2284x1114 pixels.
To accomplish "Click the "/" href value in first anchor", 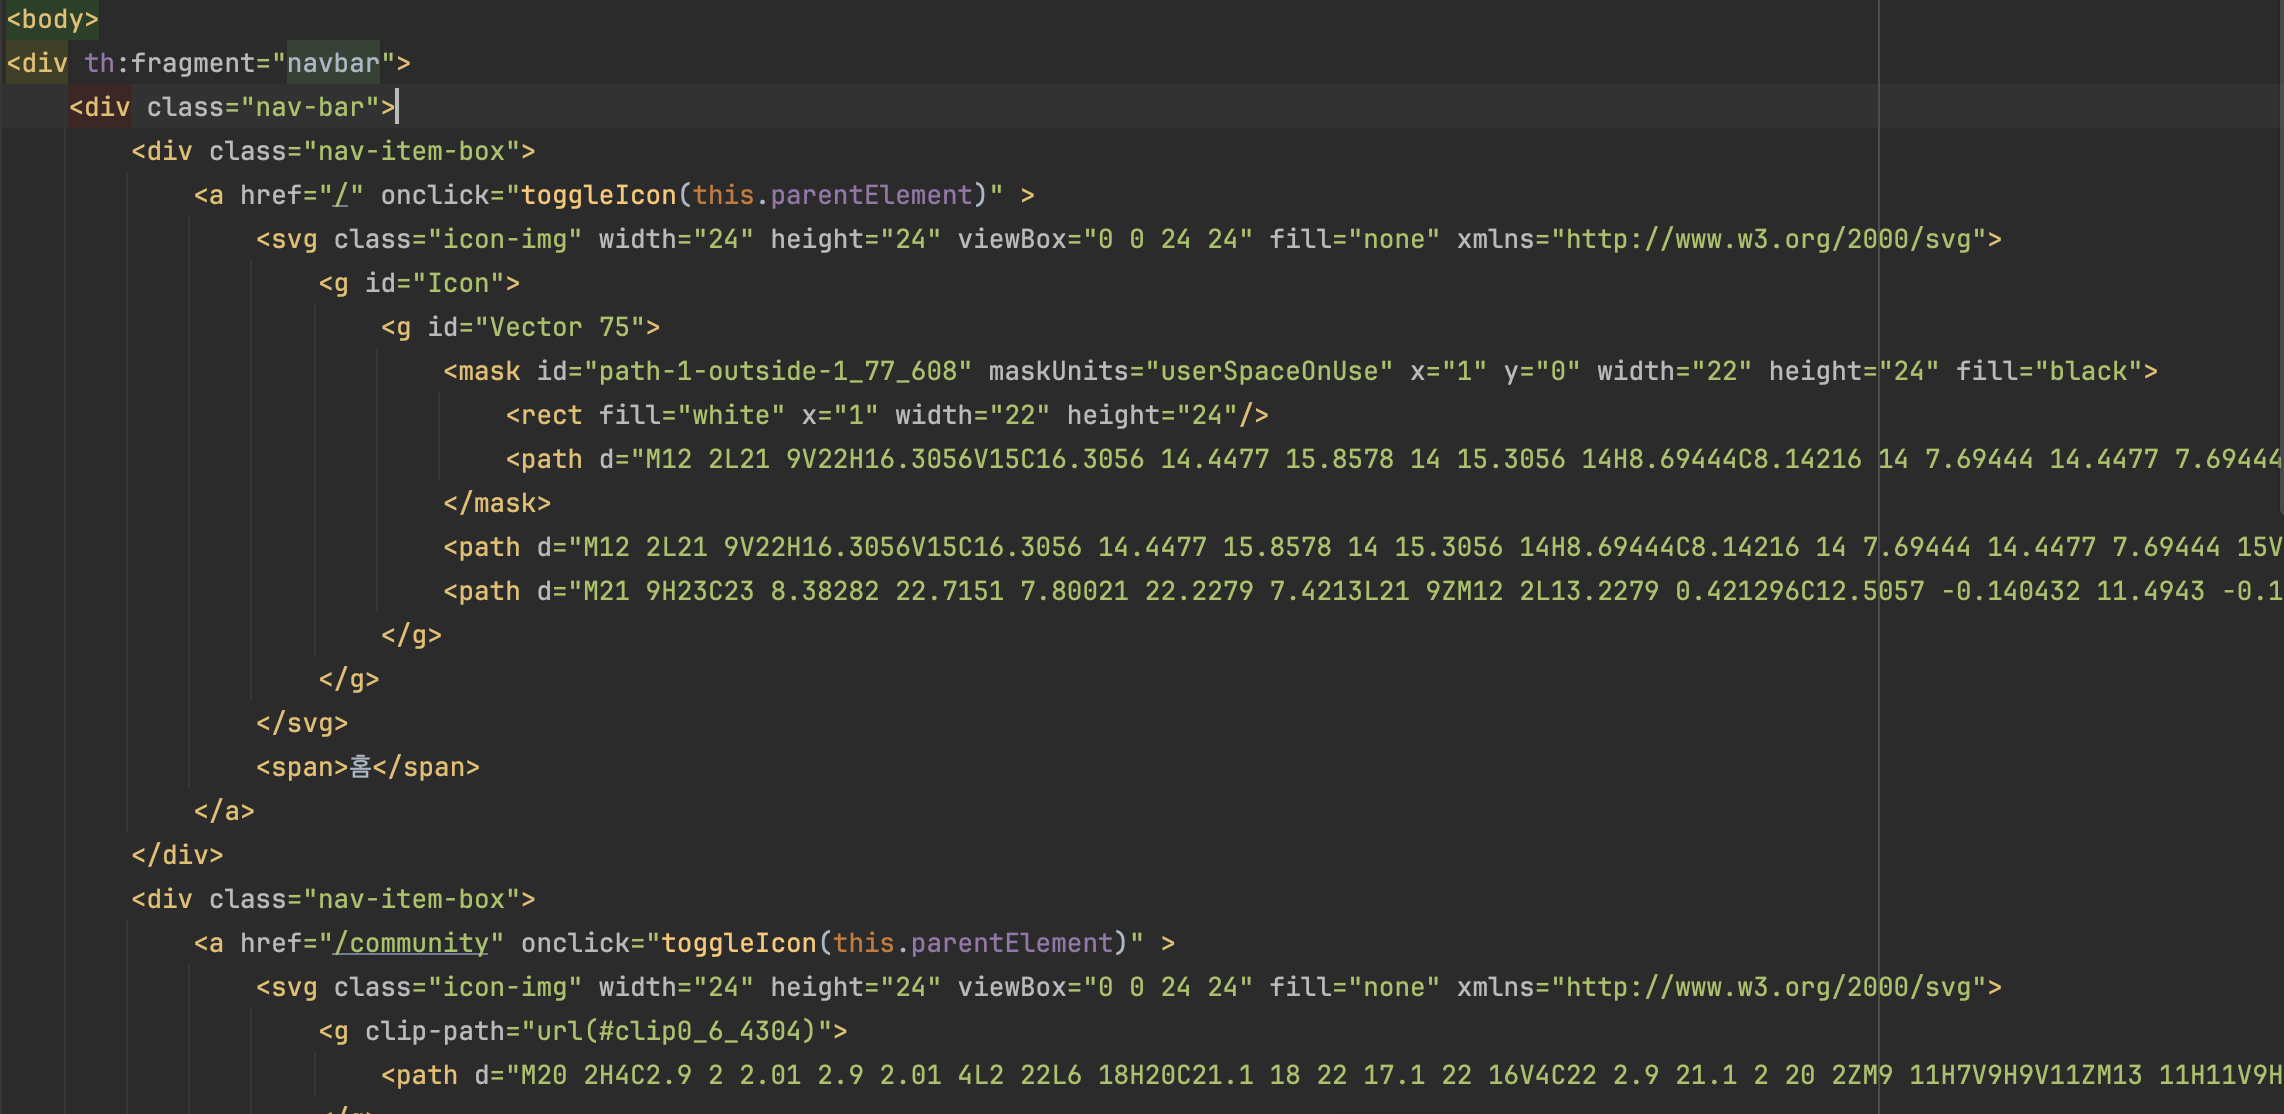I will coord(341,195).
